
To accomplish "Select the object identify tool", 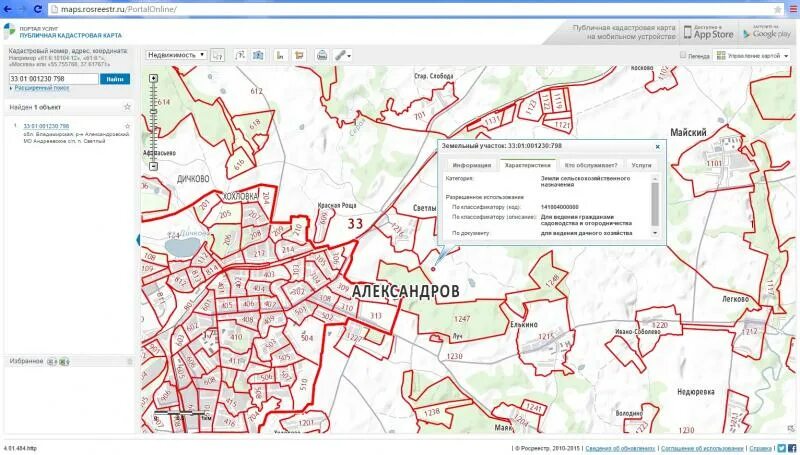I will tap(218, 55).
